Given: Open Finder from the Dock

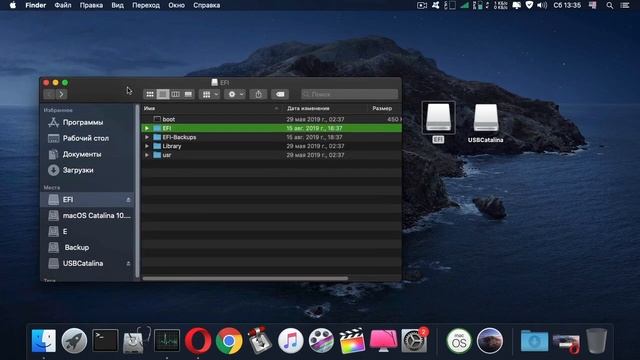Looking at the screenshot, I should (x=44, y=340).
